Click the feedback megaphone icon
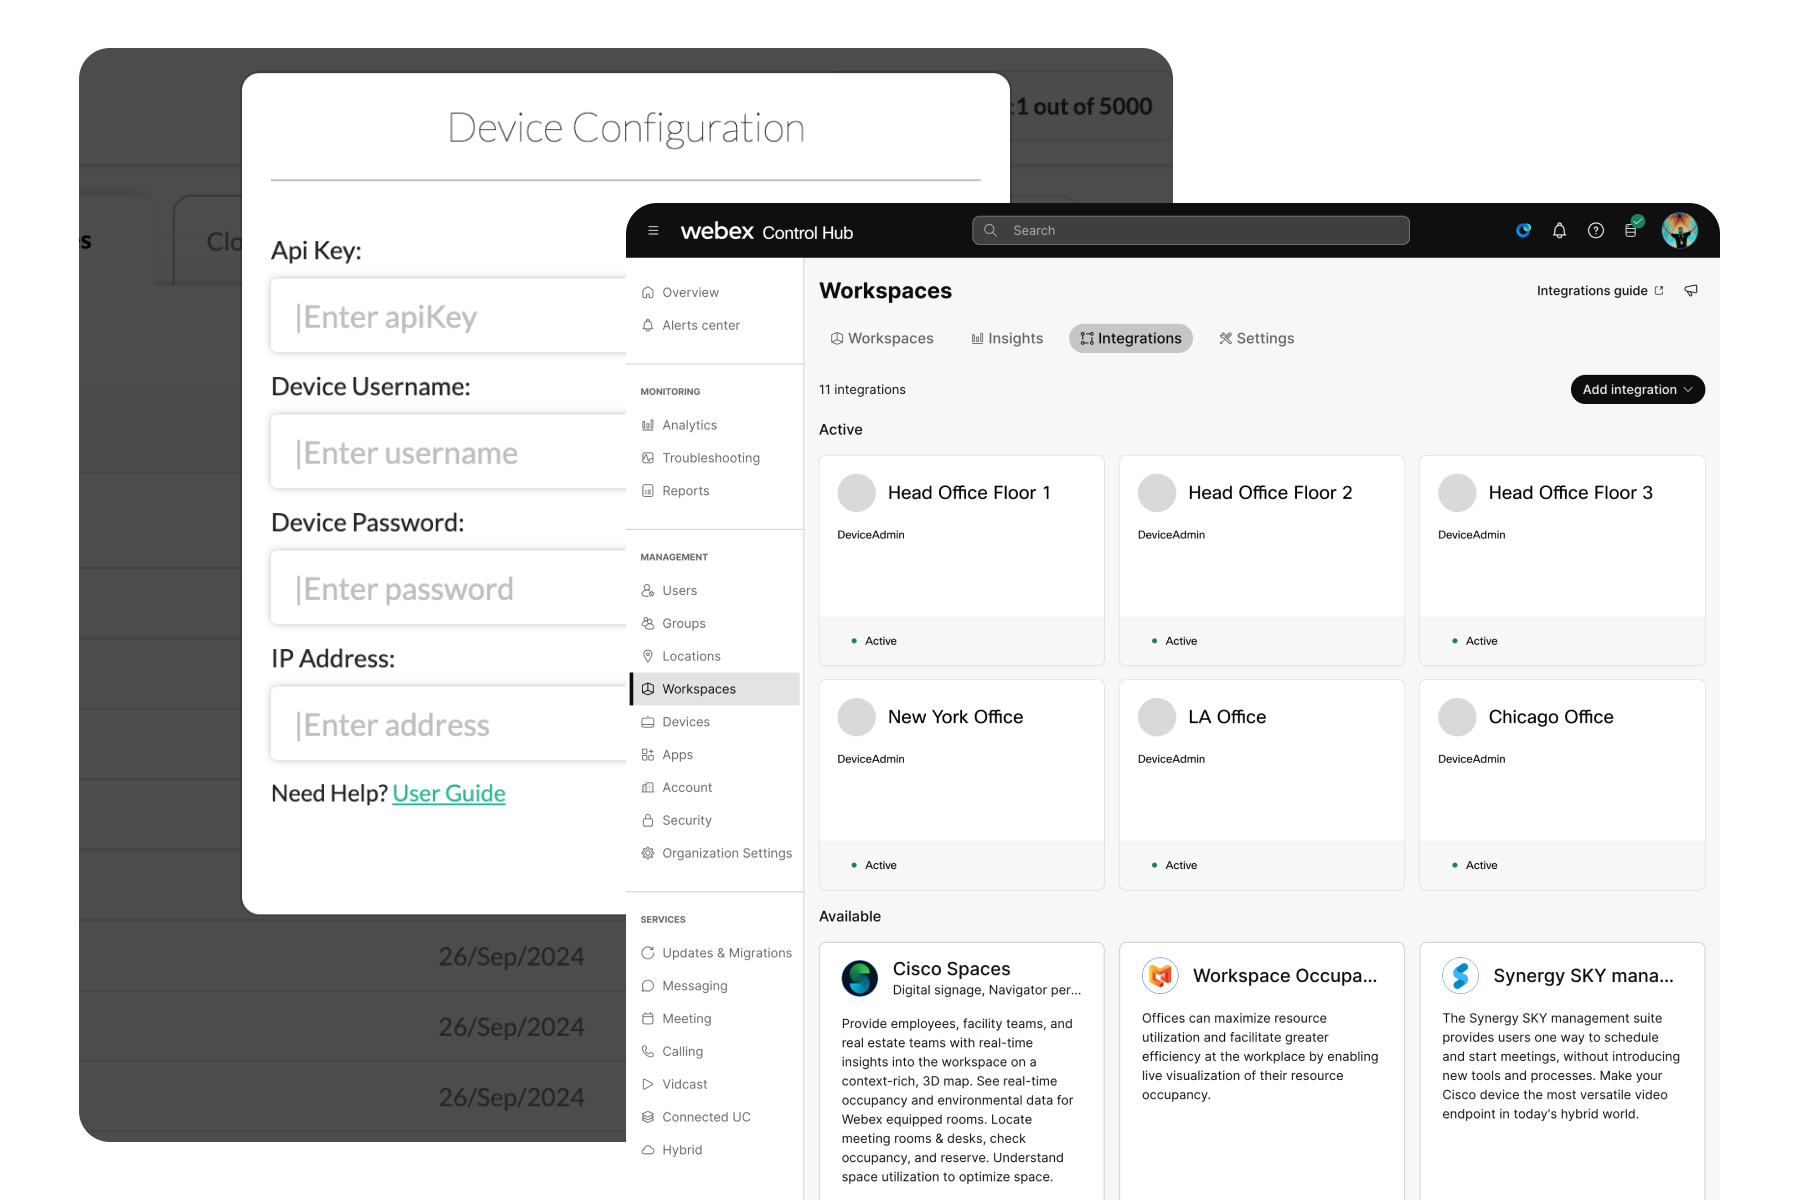 coord(1691,291)
